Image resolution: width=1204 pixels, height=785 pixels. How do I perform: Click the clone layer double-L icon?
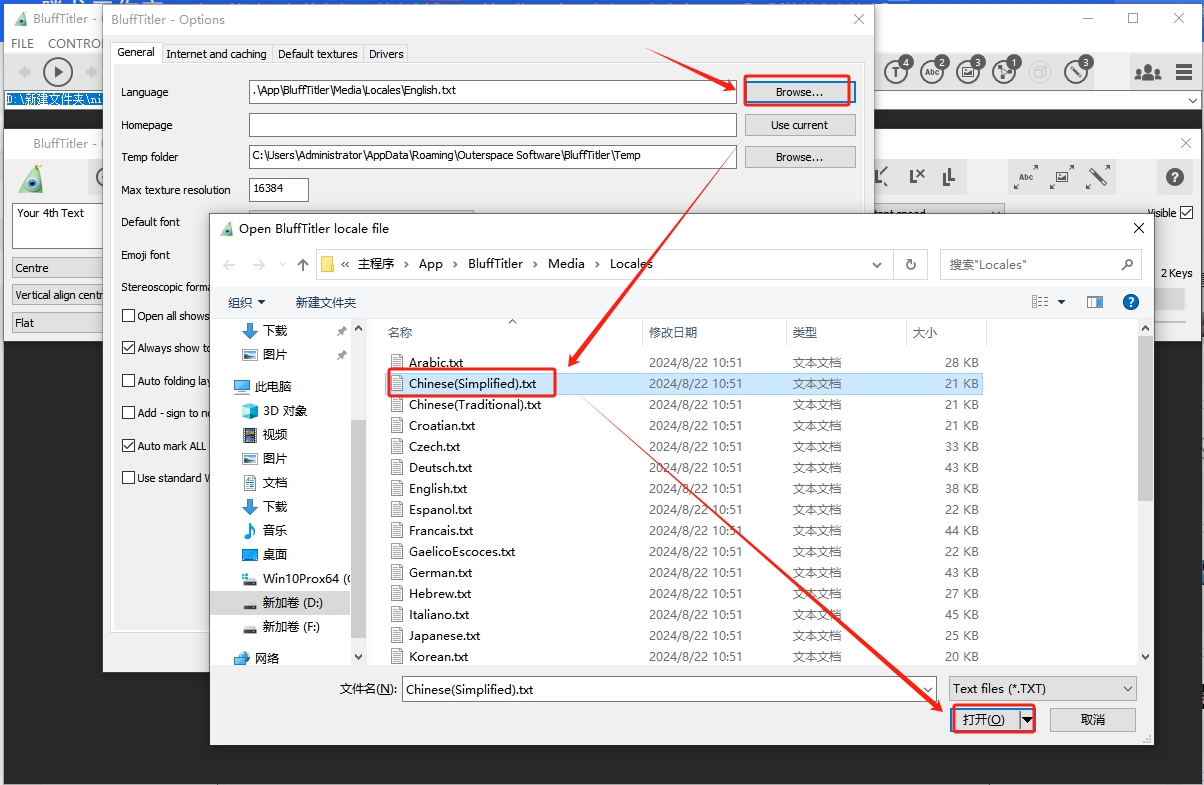pos(948,177)
